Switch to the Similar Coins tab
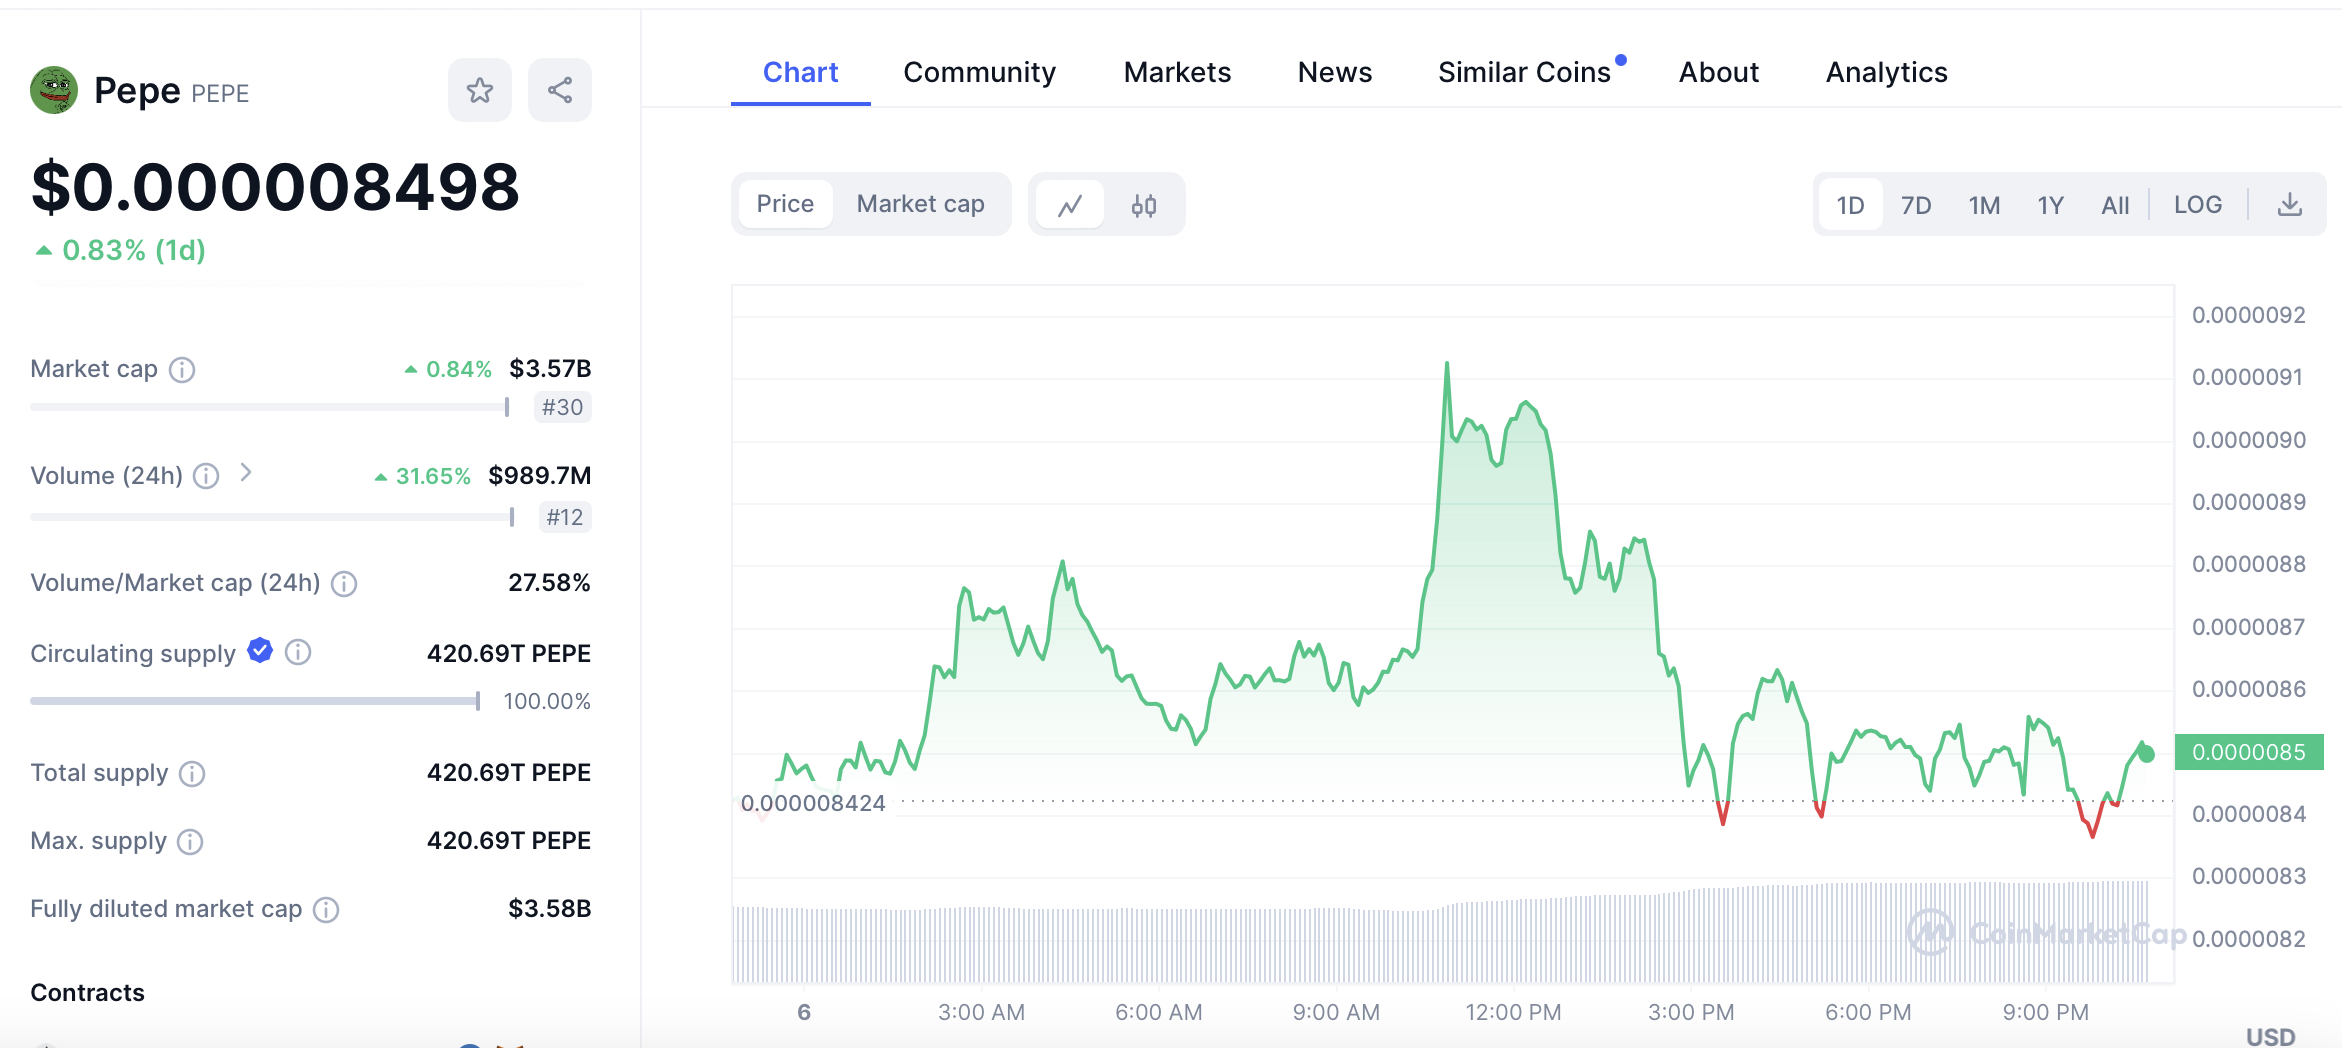The image size is (2342, 1048). point(1524,72)
